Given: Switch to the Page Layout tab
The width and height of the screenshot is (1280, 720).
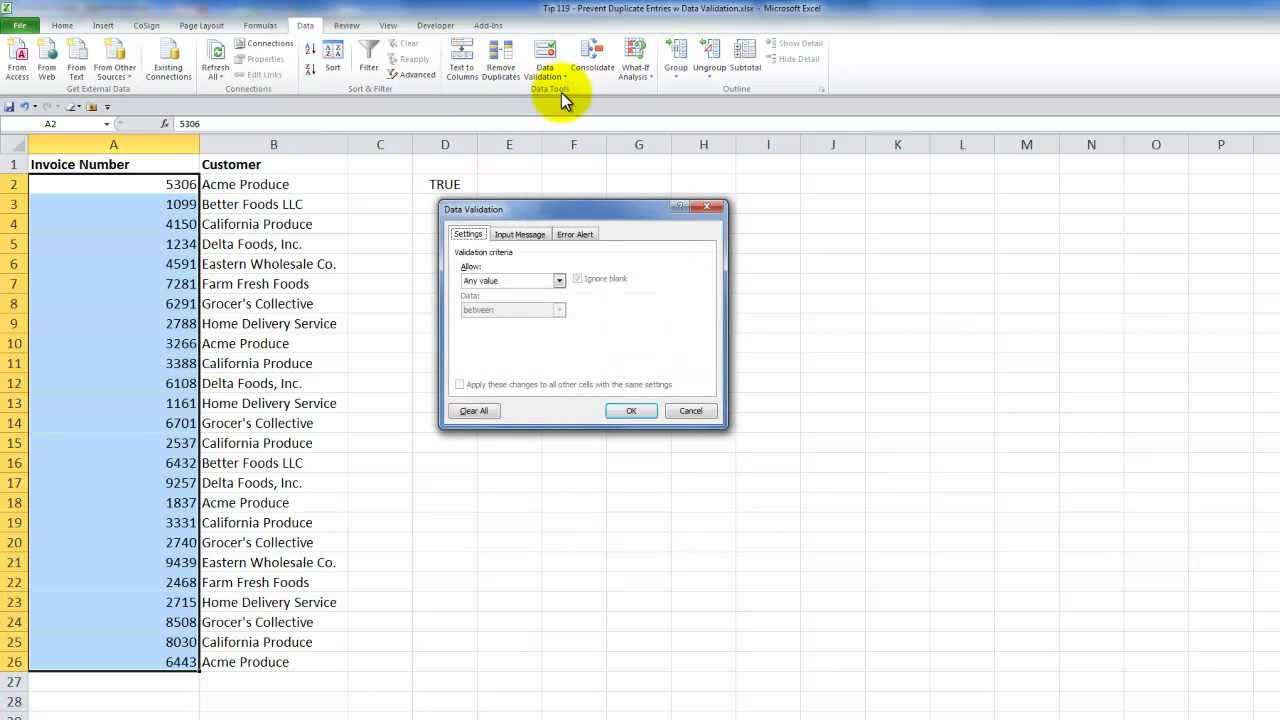Looking at the screenshot, I should point(201,25).
